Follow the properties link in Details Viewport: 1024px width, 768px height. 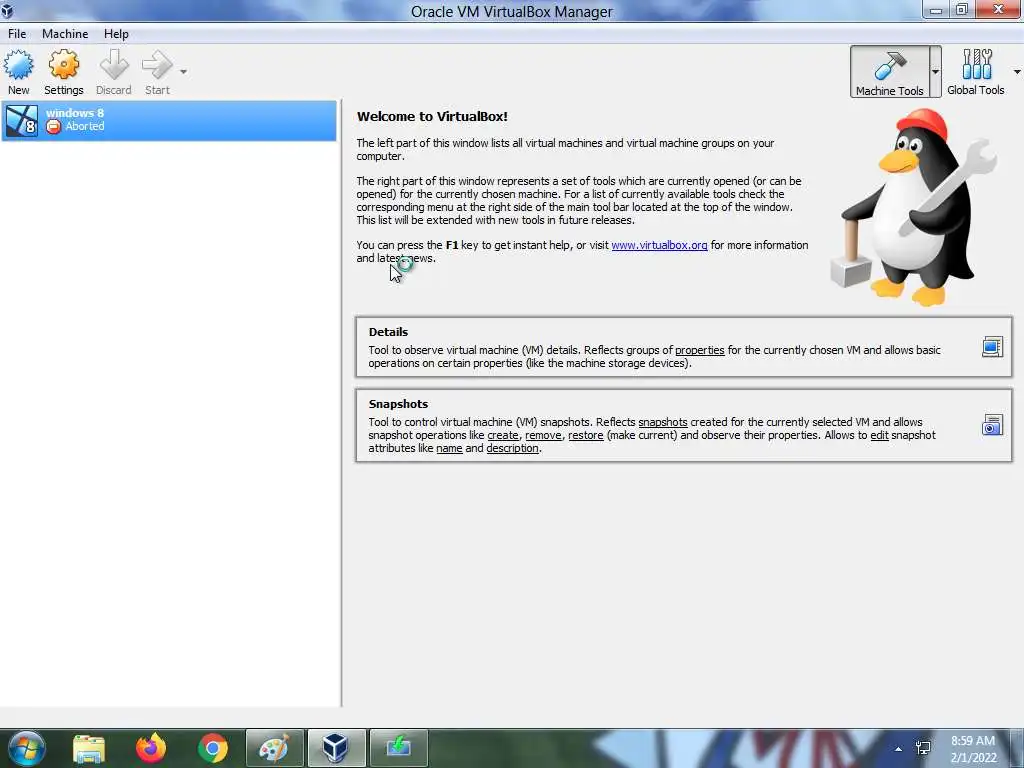(699, 350)
